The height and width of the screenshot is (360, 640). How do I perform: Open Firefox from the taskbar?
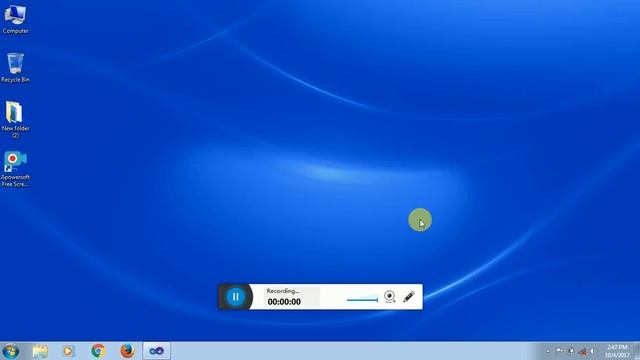click(x=127, y=351)
